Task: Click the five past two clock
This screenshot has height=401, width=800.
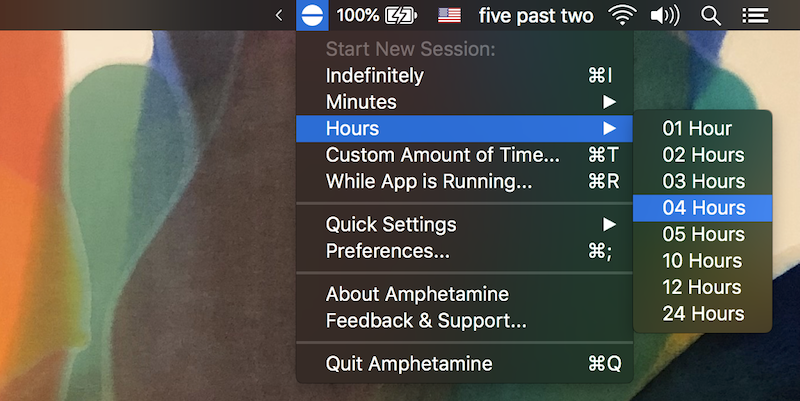Action: 536,15
